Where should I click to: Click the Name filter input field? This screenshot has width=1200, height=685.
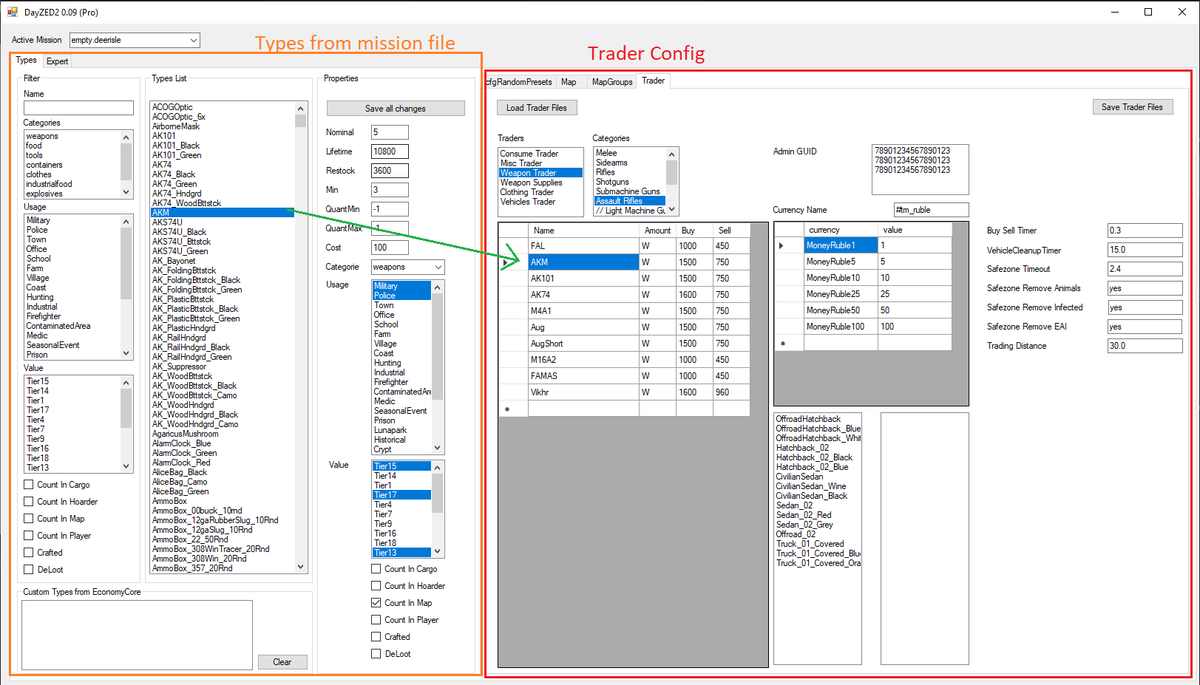79,108
